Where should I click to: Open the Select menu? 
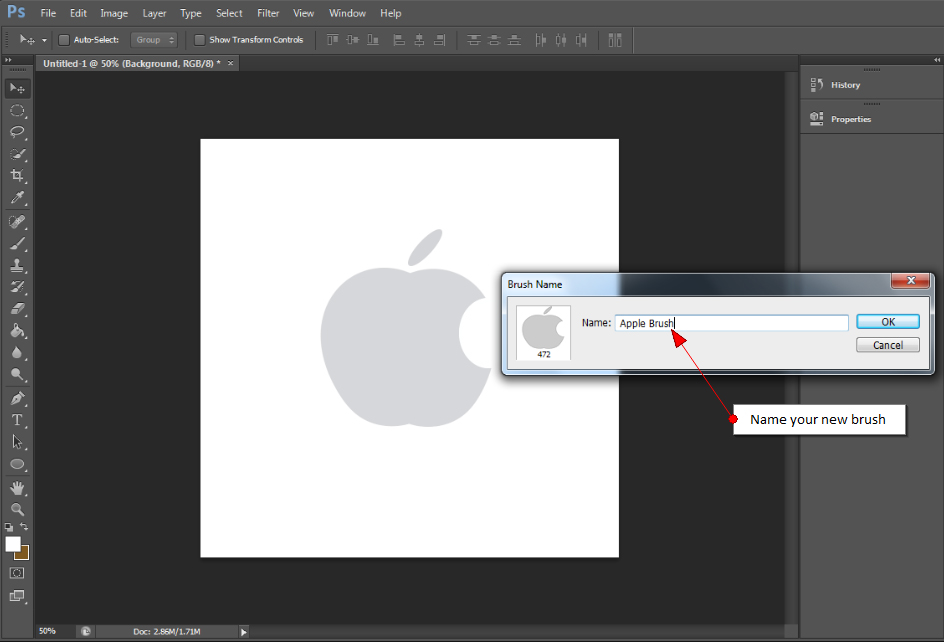(x=229, y=13)
